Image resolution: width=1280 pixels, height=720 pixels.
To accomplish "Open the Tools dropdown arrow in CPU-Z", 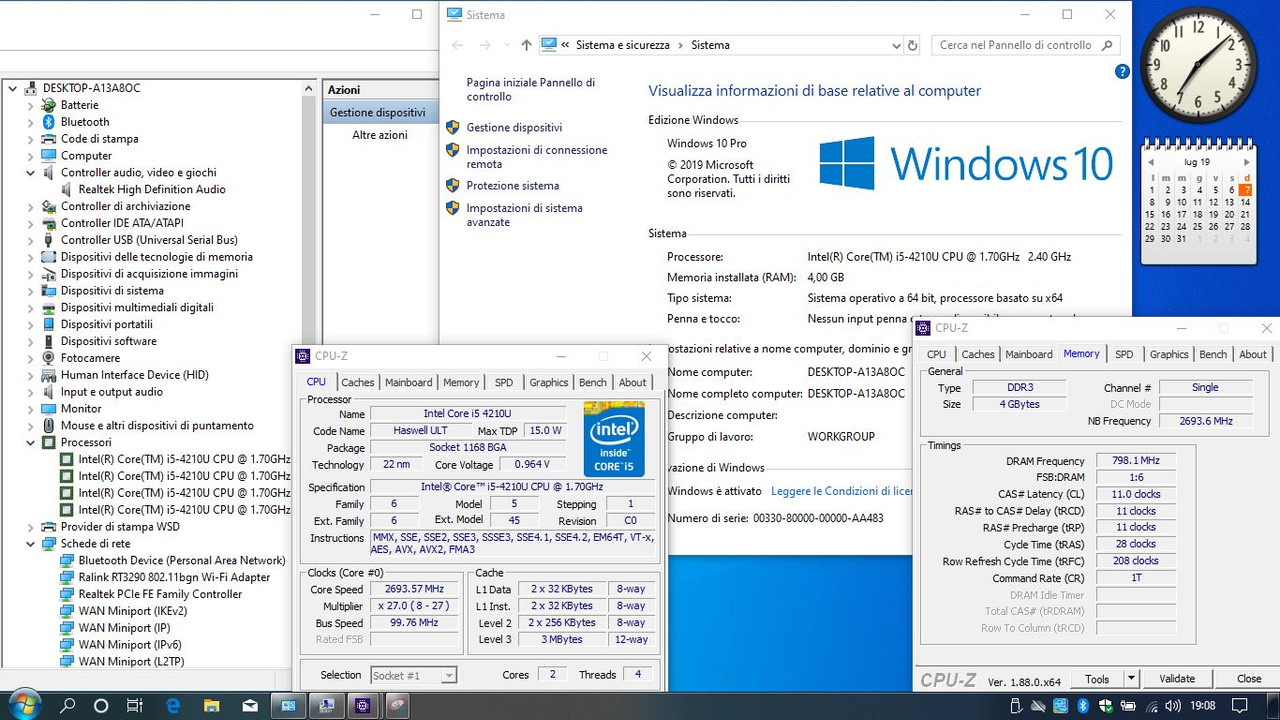I will point(1131,678).
